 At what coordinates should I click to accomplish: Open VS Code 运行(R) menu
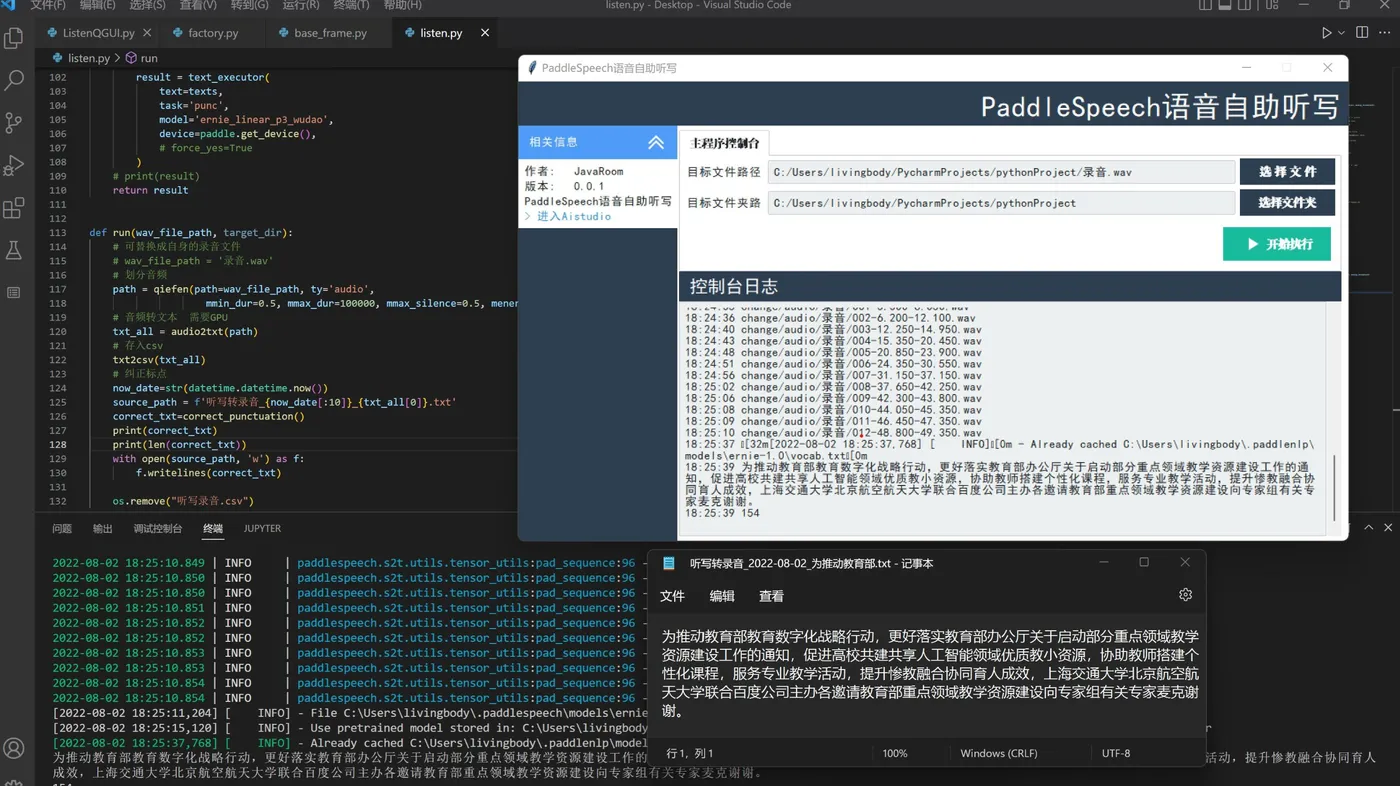301,5
